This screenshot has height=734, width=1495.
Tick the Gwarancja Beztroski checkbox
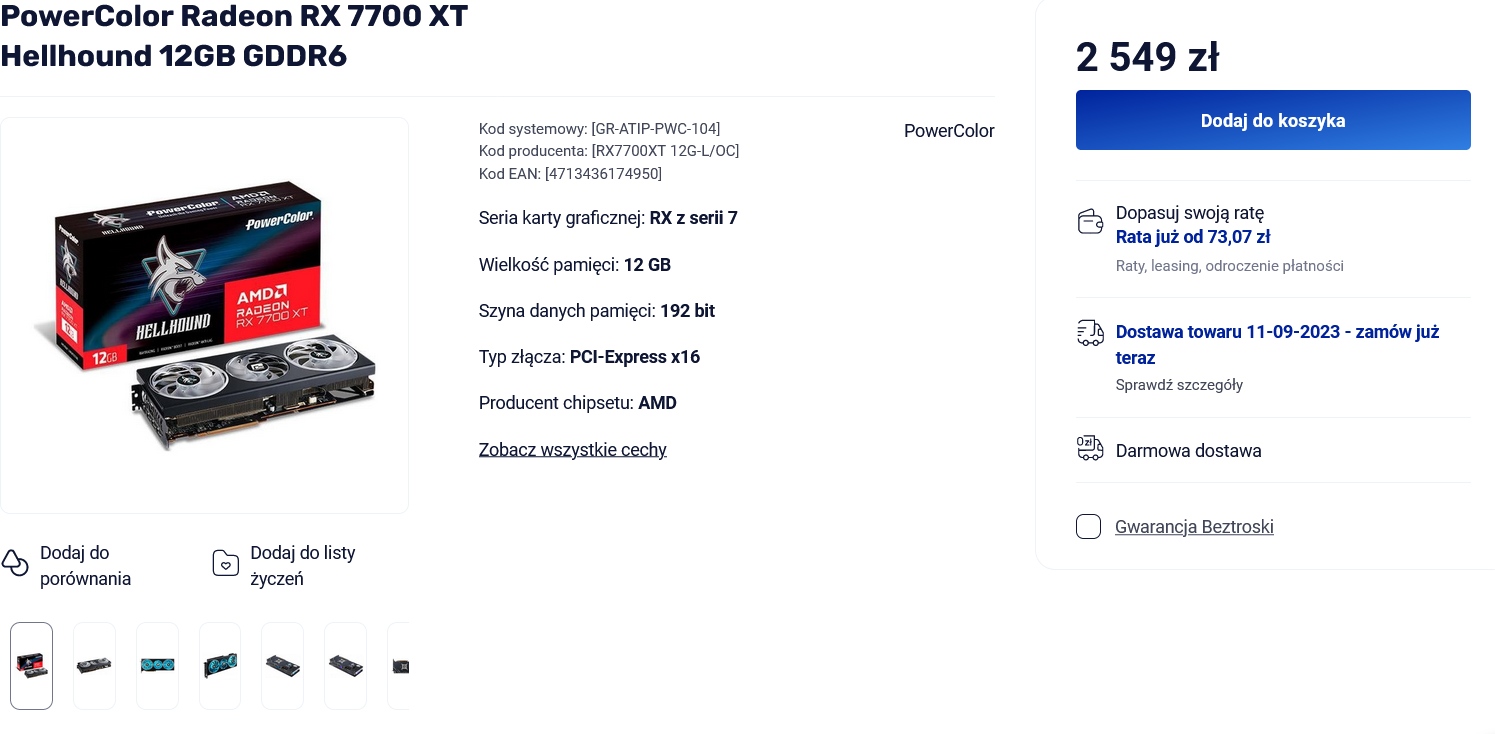1088,527
